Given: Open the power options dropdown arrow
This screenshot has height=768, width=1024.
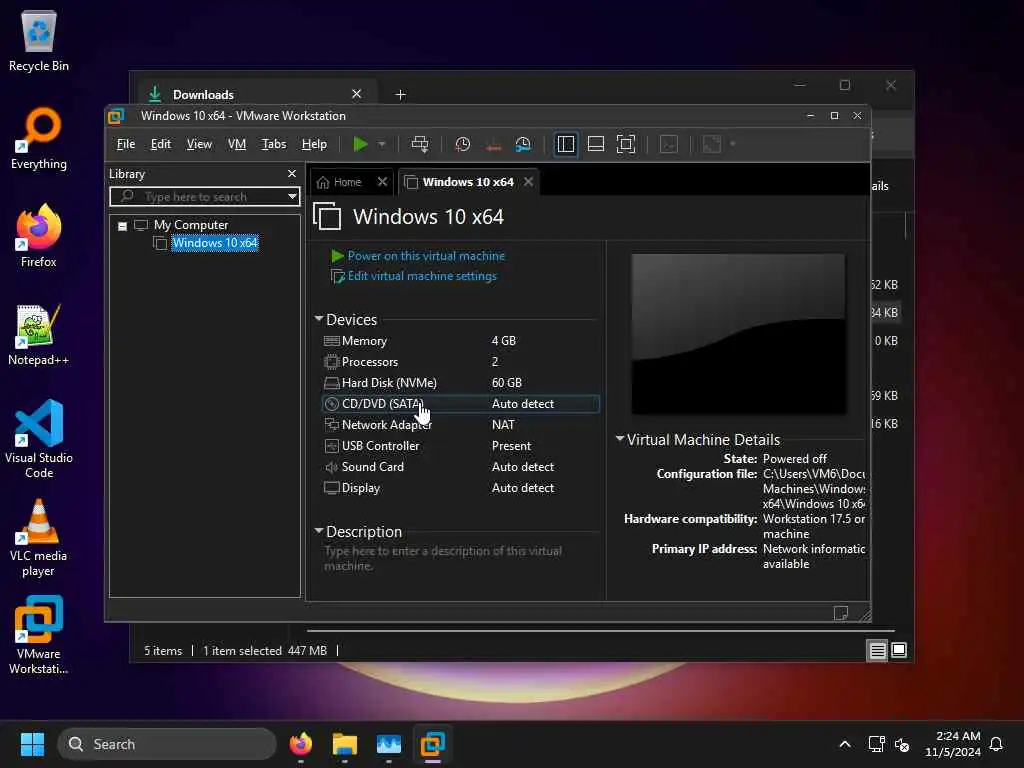Looking at the screenshot, I should coord(382,144).
